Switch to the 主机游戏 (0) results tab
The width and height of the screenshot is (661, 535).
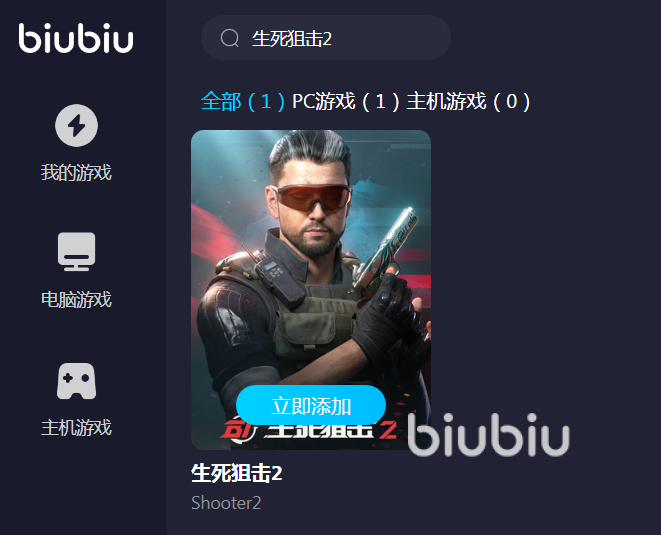click(468, 102)
